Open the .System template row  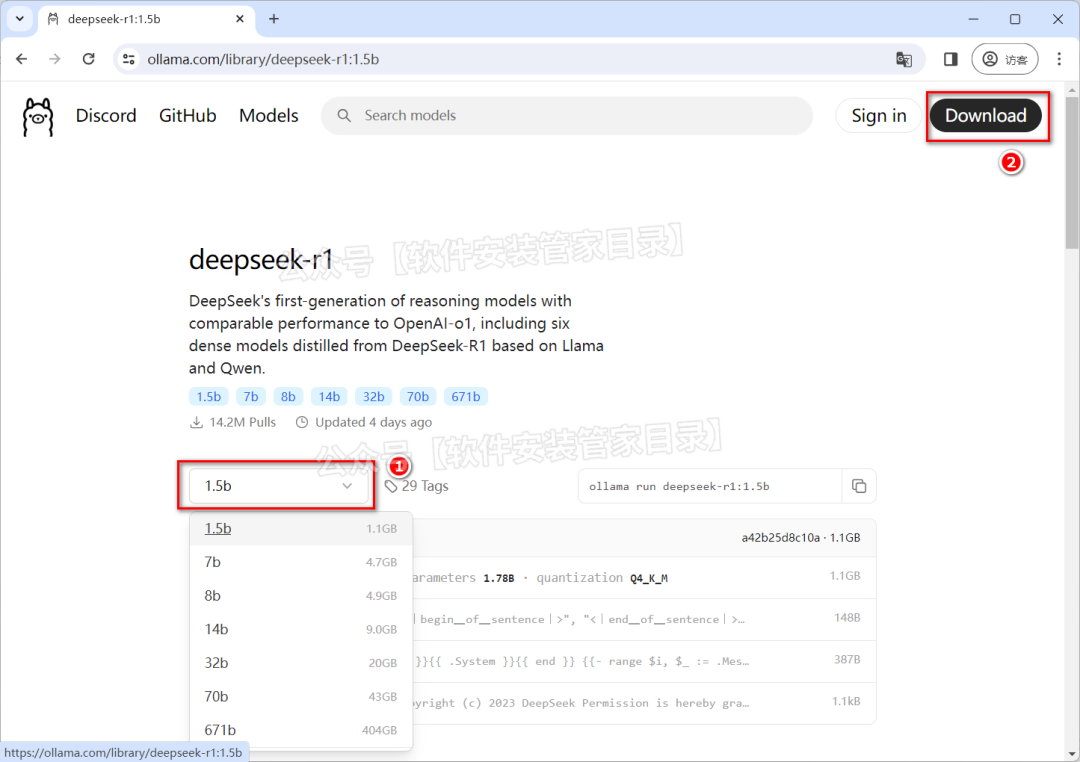(644, 661)
